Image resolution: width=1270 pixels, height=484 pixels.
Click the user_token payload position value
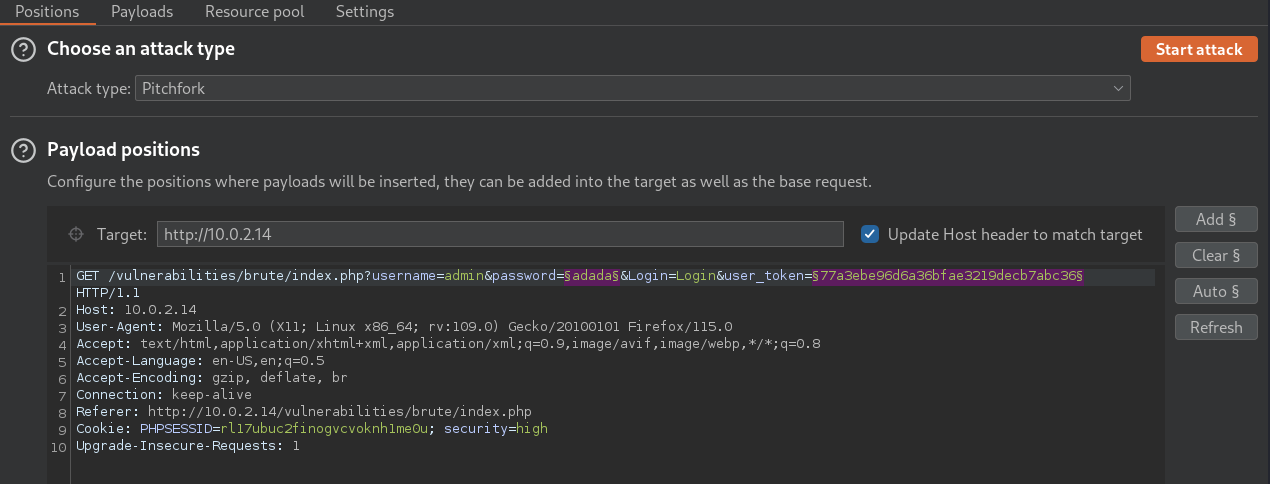[948, 275]
